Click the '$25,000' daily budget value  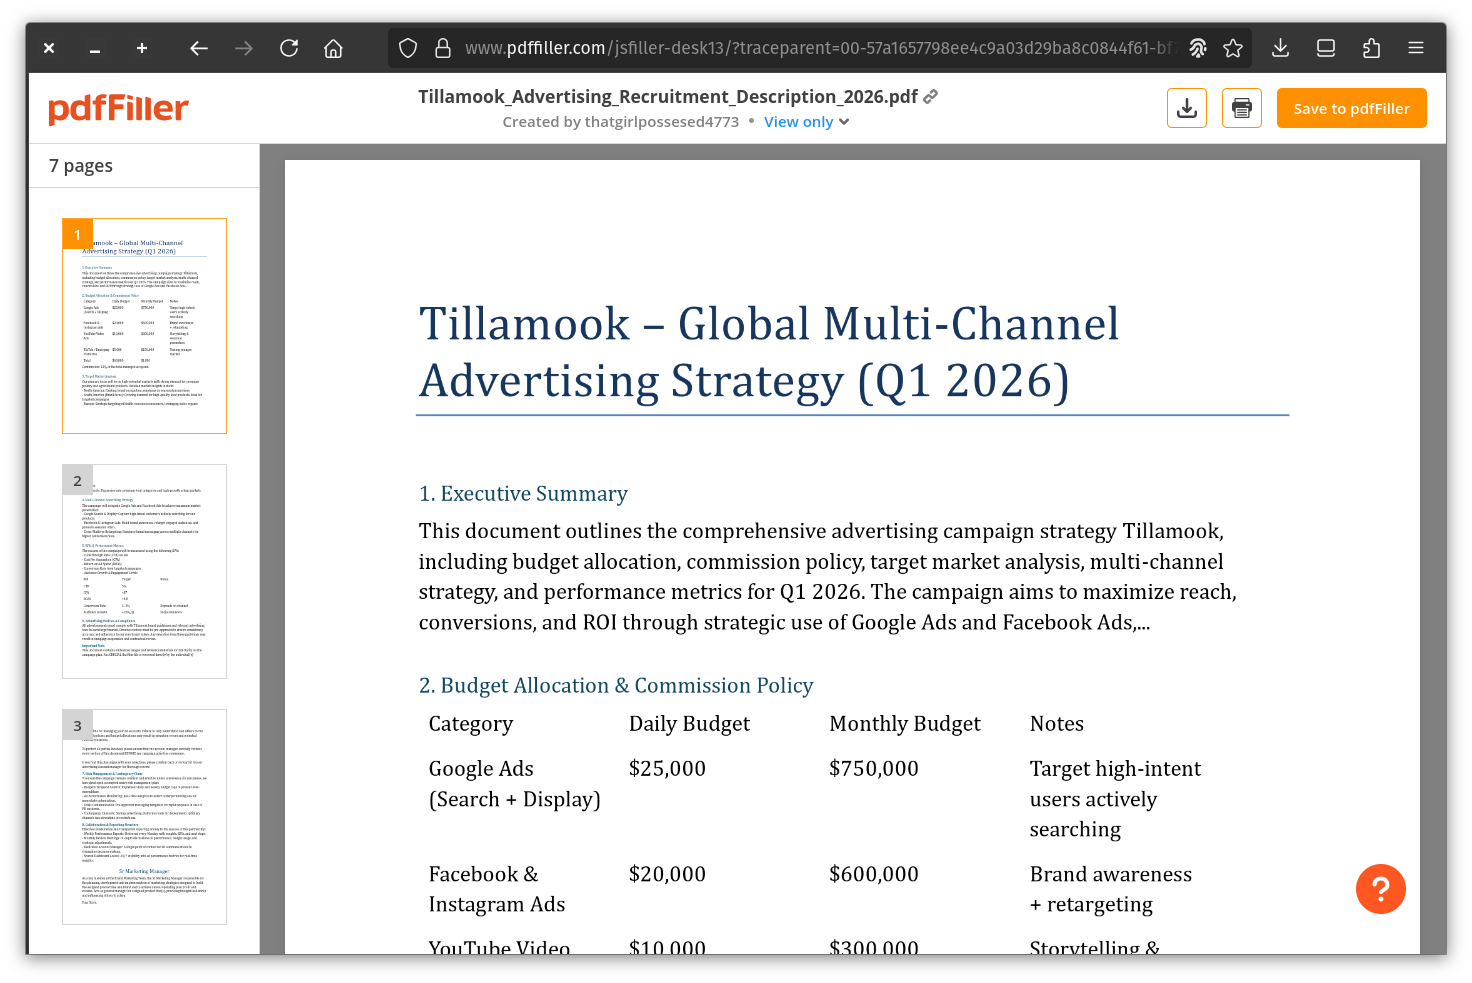(x=667, y=769)
